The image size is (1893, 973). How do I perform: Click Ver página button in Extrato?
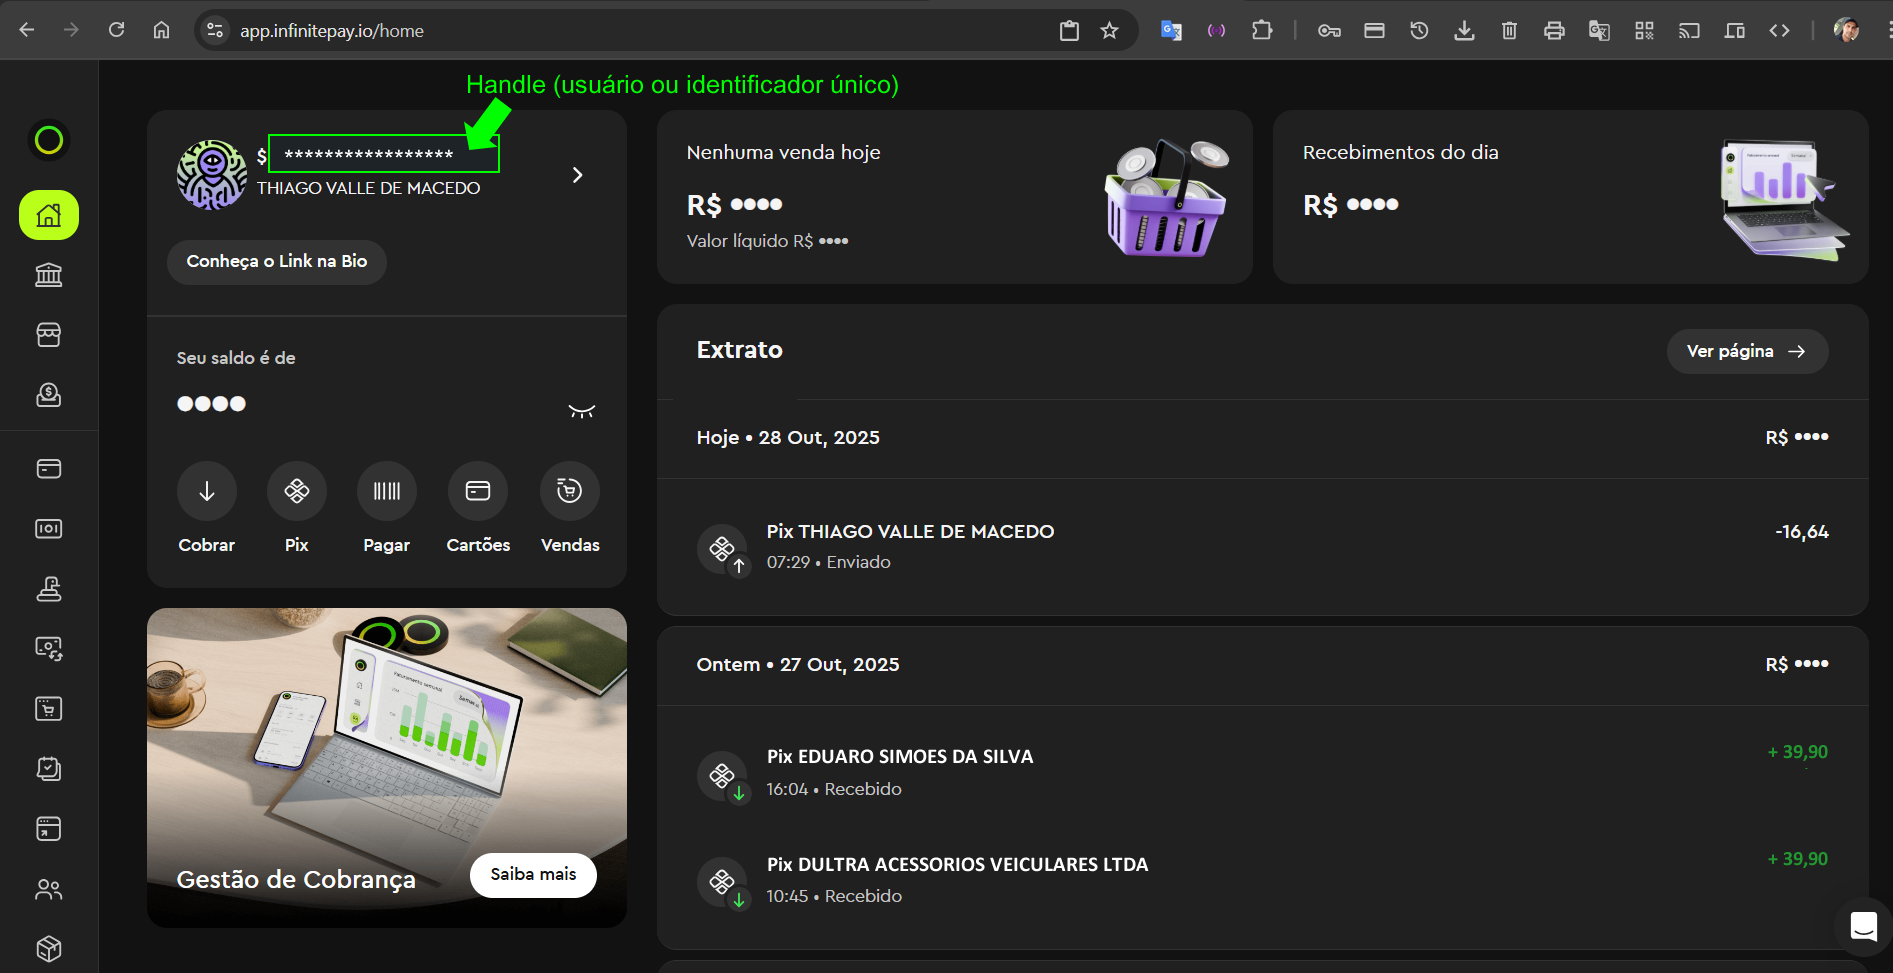point(1747,351)
